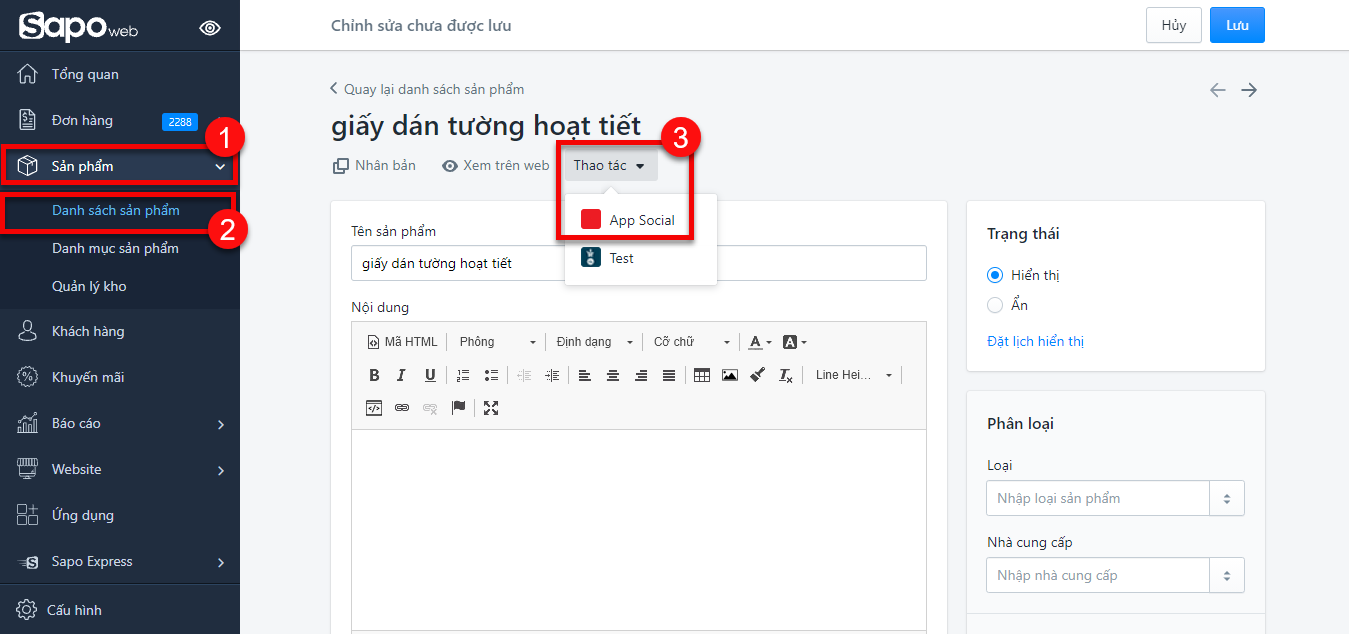Open Danh sách sản phẩm submenu item
The width and height of the screenshot is (1349, 634).
tap(116, 211)
